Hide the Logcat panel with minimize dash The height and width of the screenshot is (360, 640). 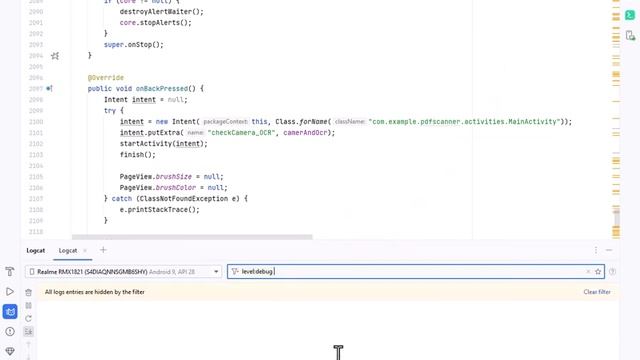tap(609, 250)
